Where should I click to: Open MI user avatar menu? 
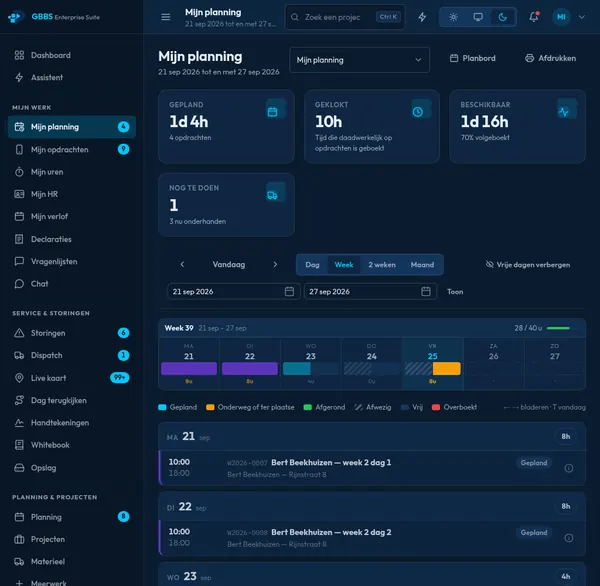coord(561,17)
